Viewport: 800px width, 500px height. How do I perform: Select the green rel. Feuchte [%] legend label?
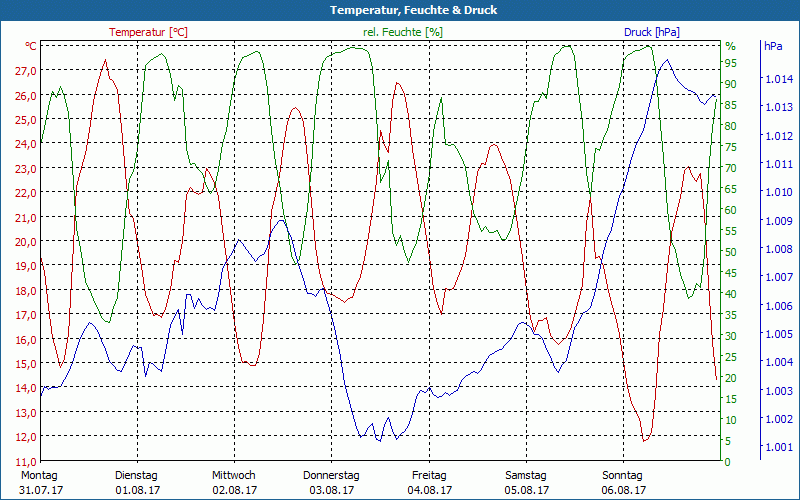402,32
